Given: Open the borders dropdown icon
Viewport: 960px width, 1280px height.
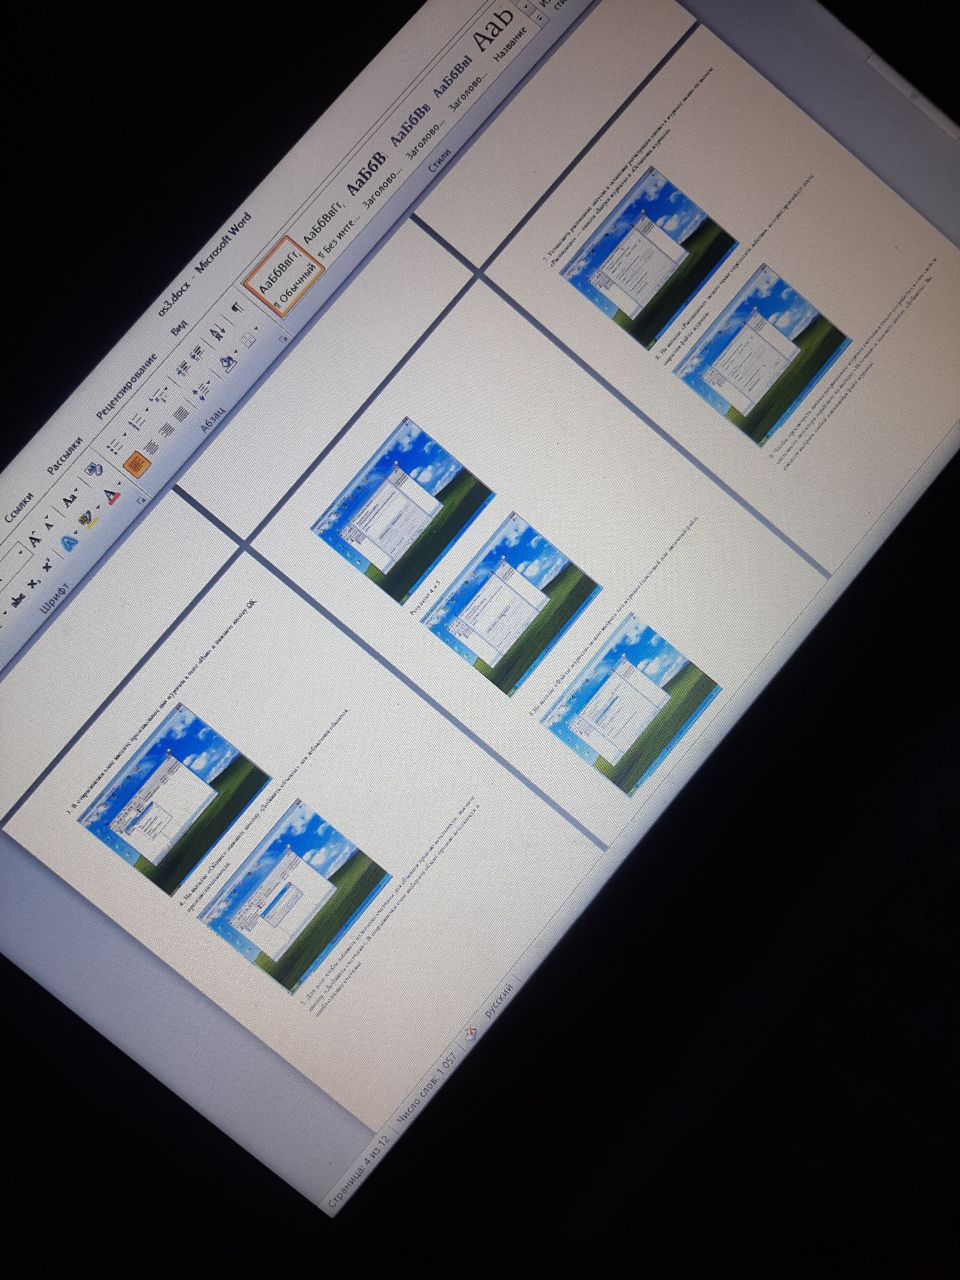Looking at the screenshot, I should 250,339.
